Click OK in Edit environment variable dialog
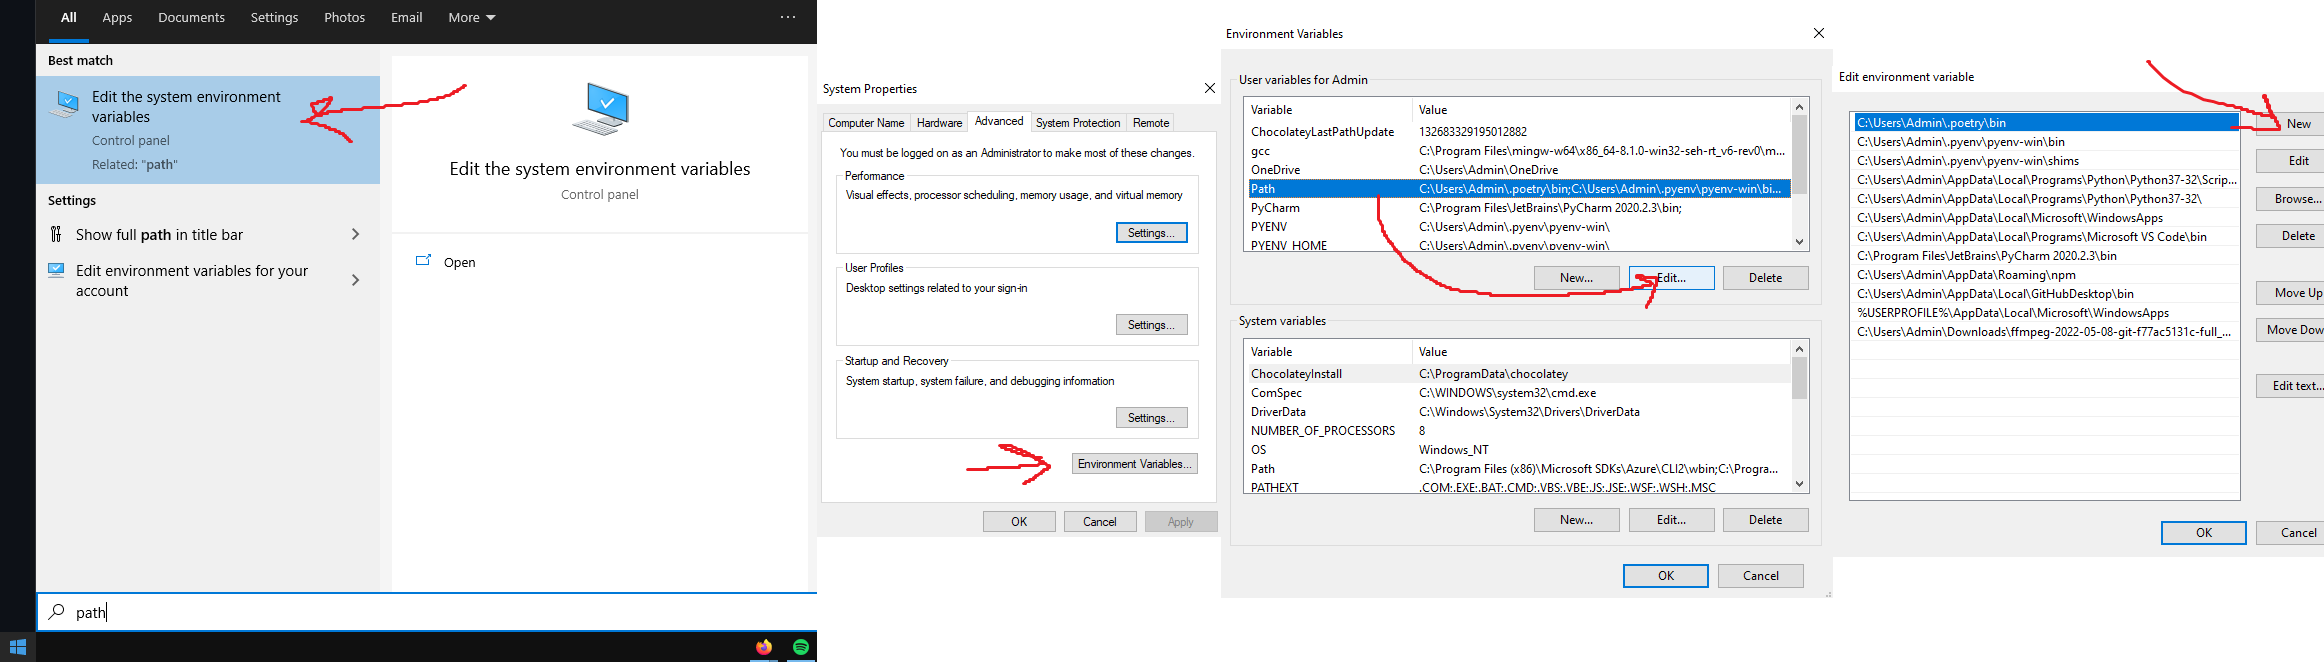 pos(2203,533)
